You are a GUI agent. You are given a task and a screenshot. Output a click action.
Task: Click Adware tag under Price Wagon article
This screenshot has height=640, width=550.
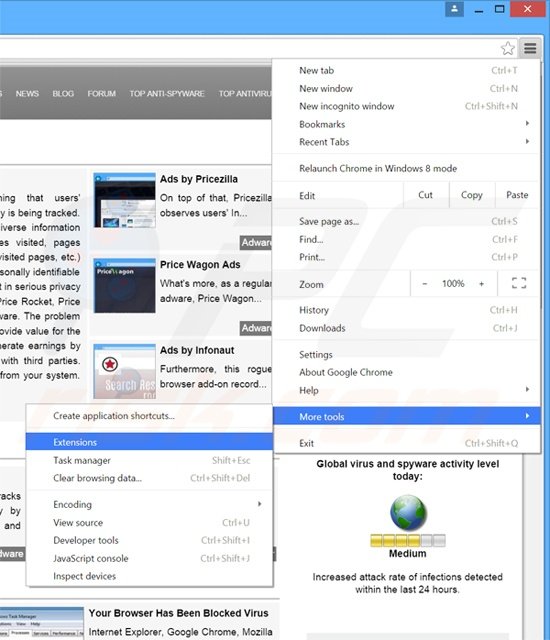[x=256, y=328]
